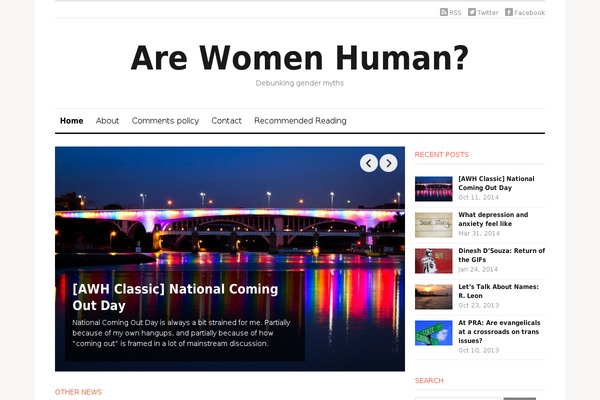Open featured slide title National Coming Out Day
Viewport: 600px width, 400px height.
click(x=175, y=297)
